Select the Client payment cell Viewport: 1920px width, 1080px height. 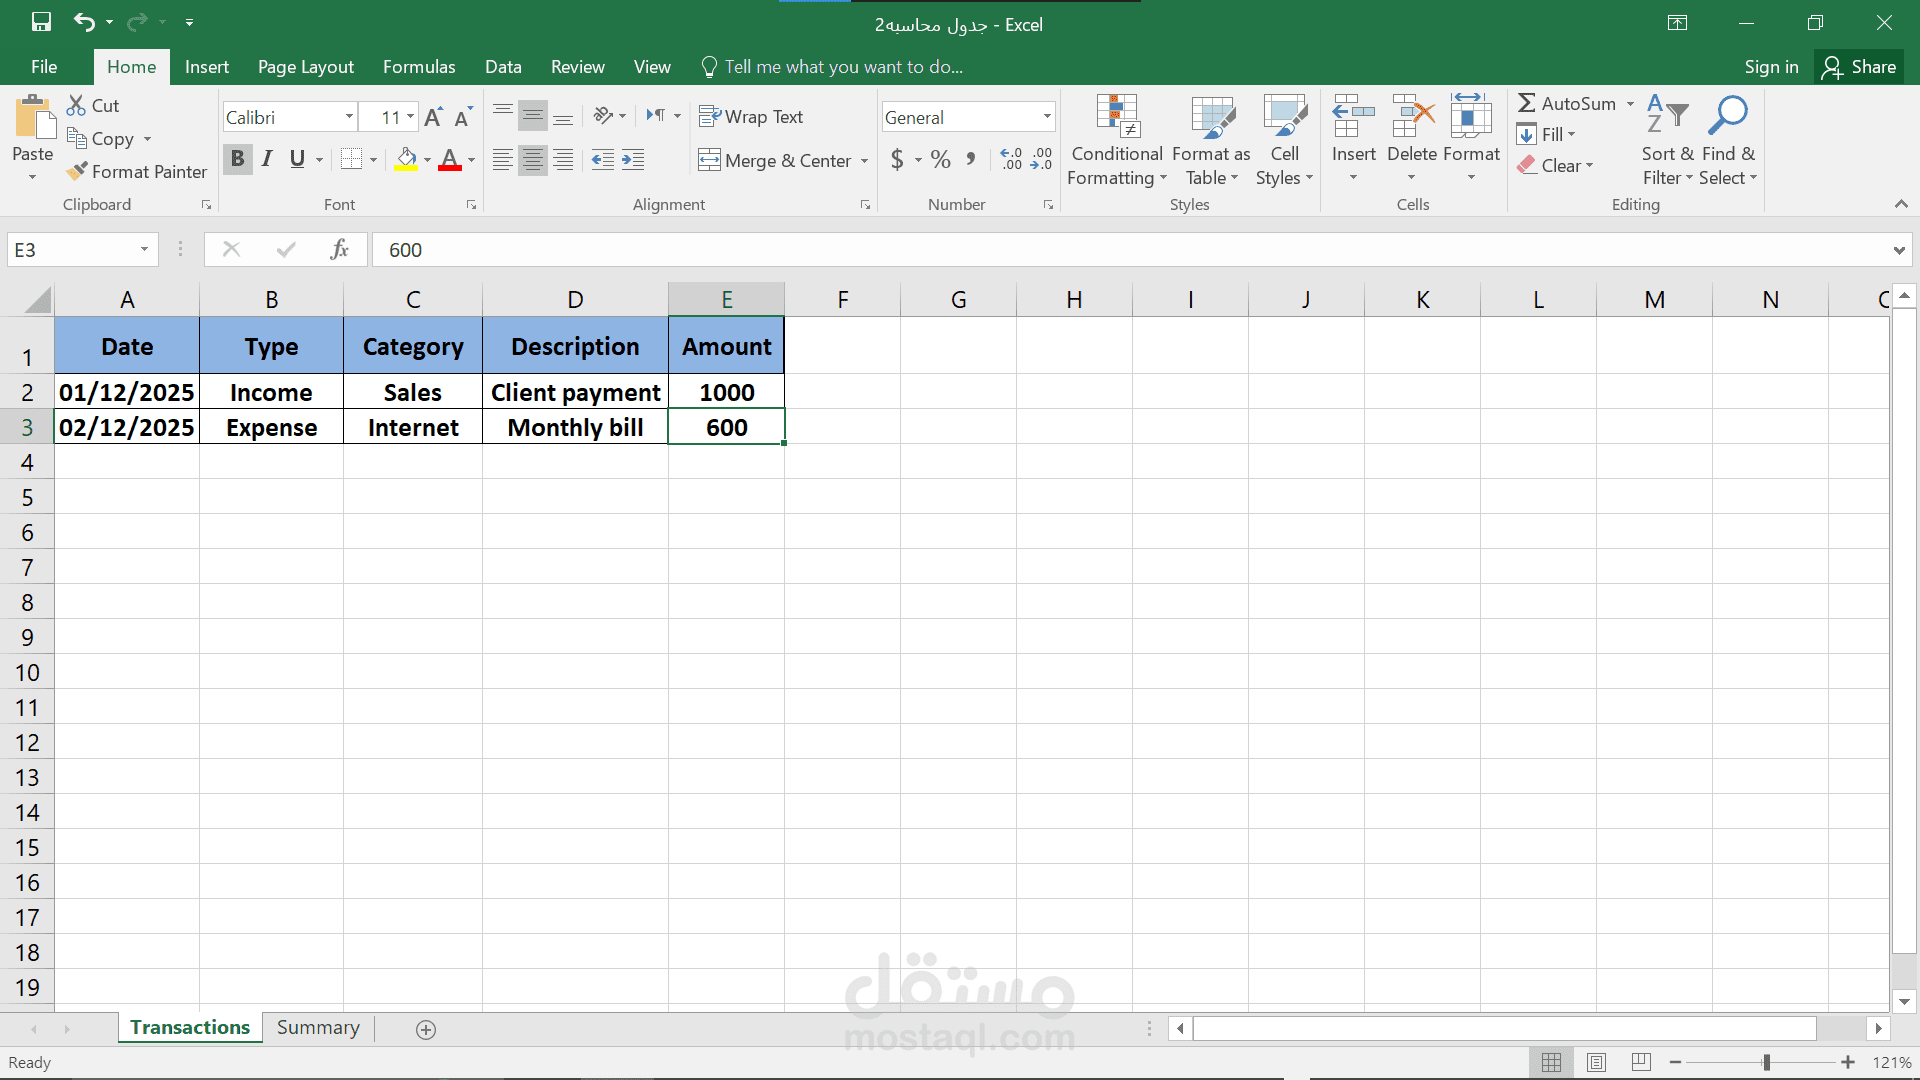point(575,392)
